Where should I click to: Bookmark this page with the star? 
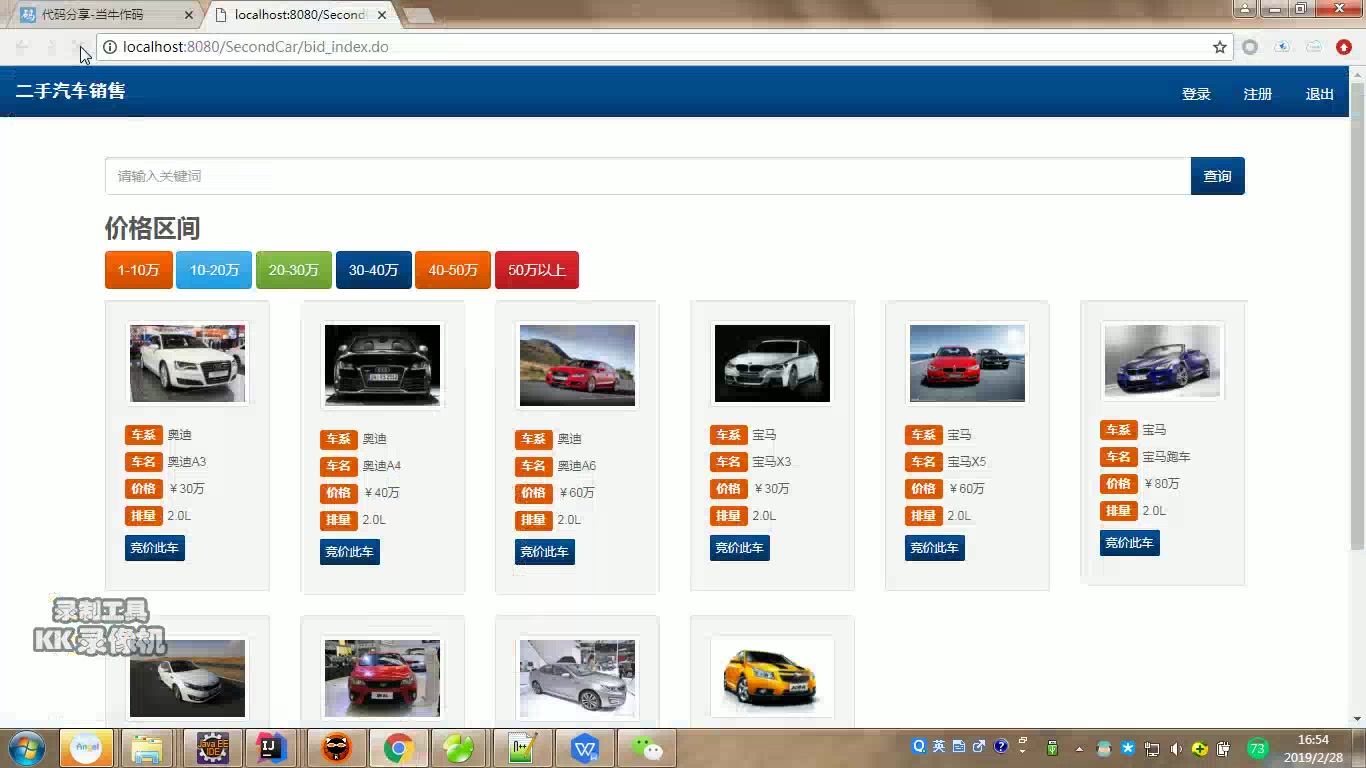[1220, 47]
